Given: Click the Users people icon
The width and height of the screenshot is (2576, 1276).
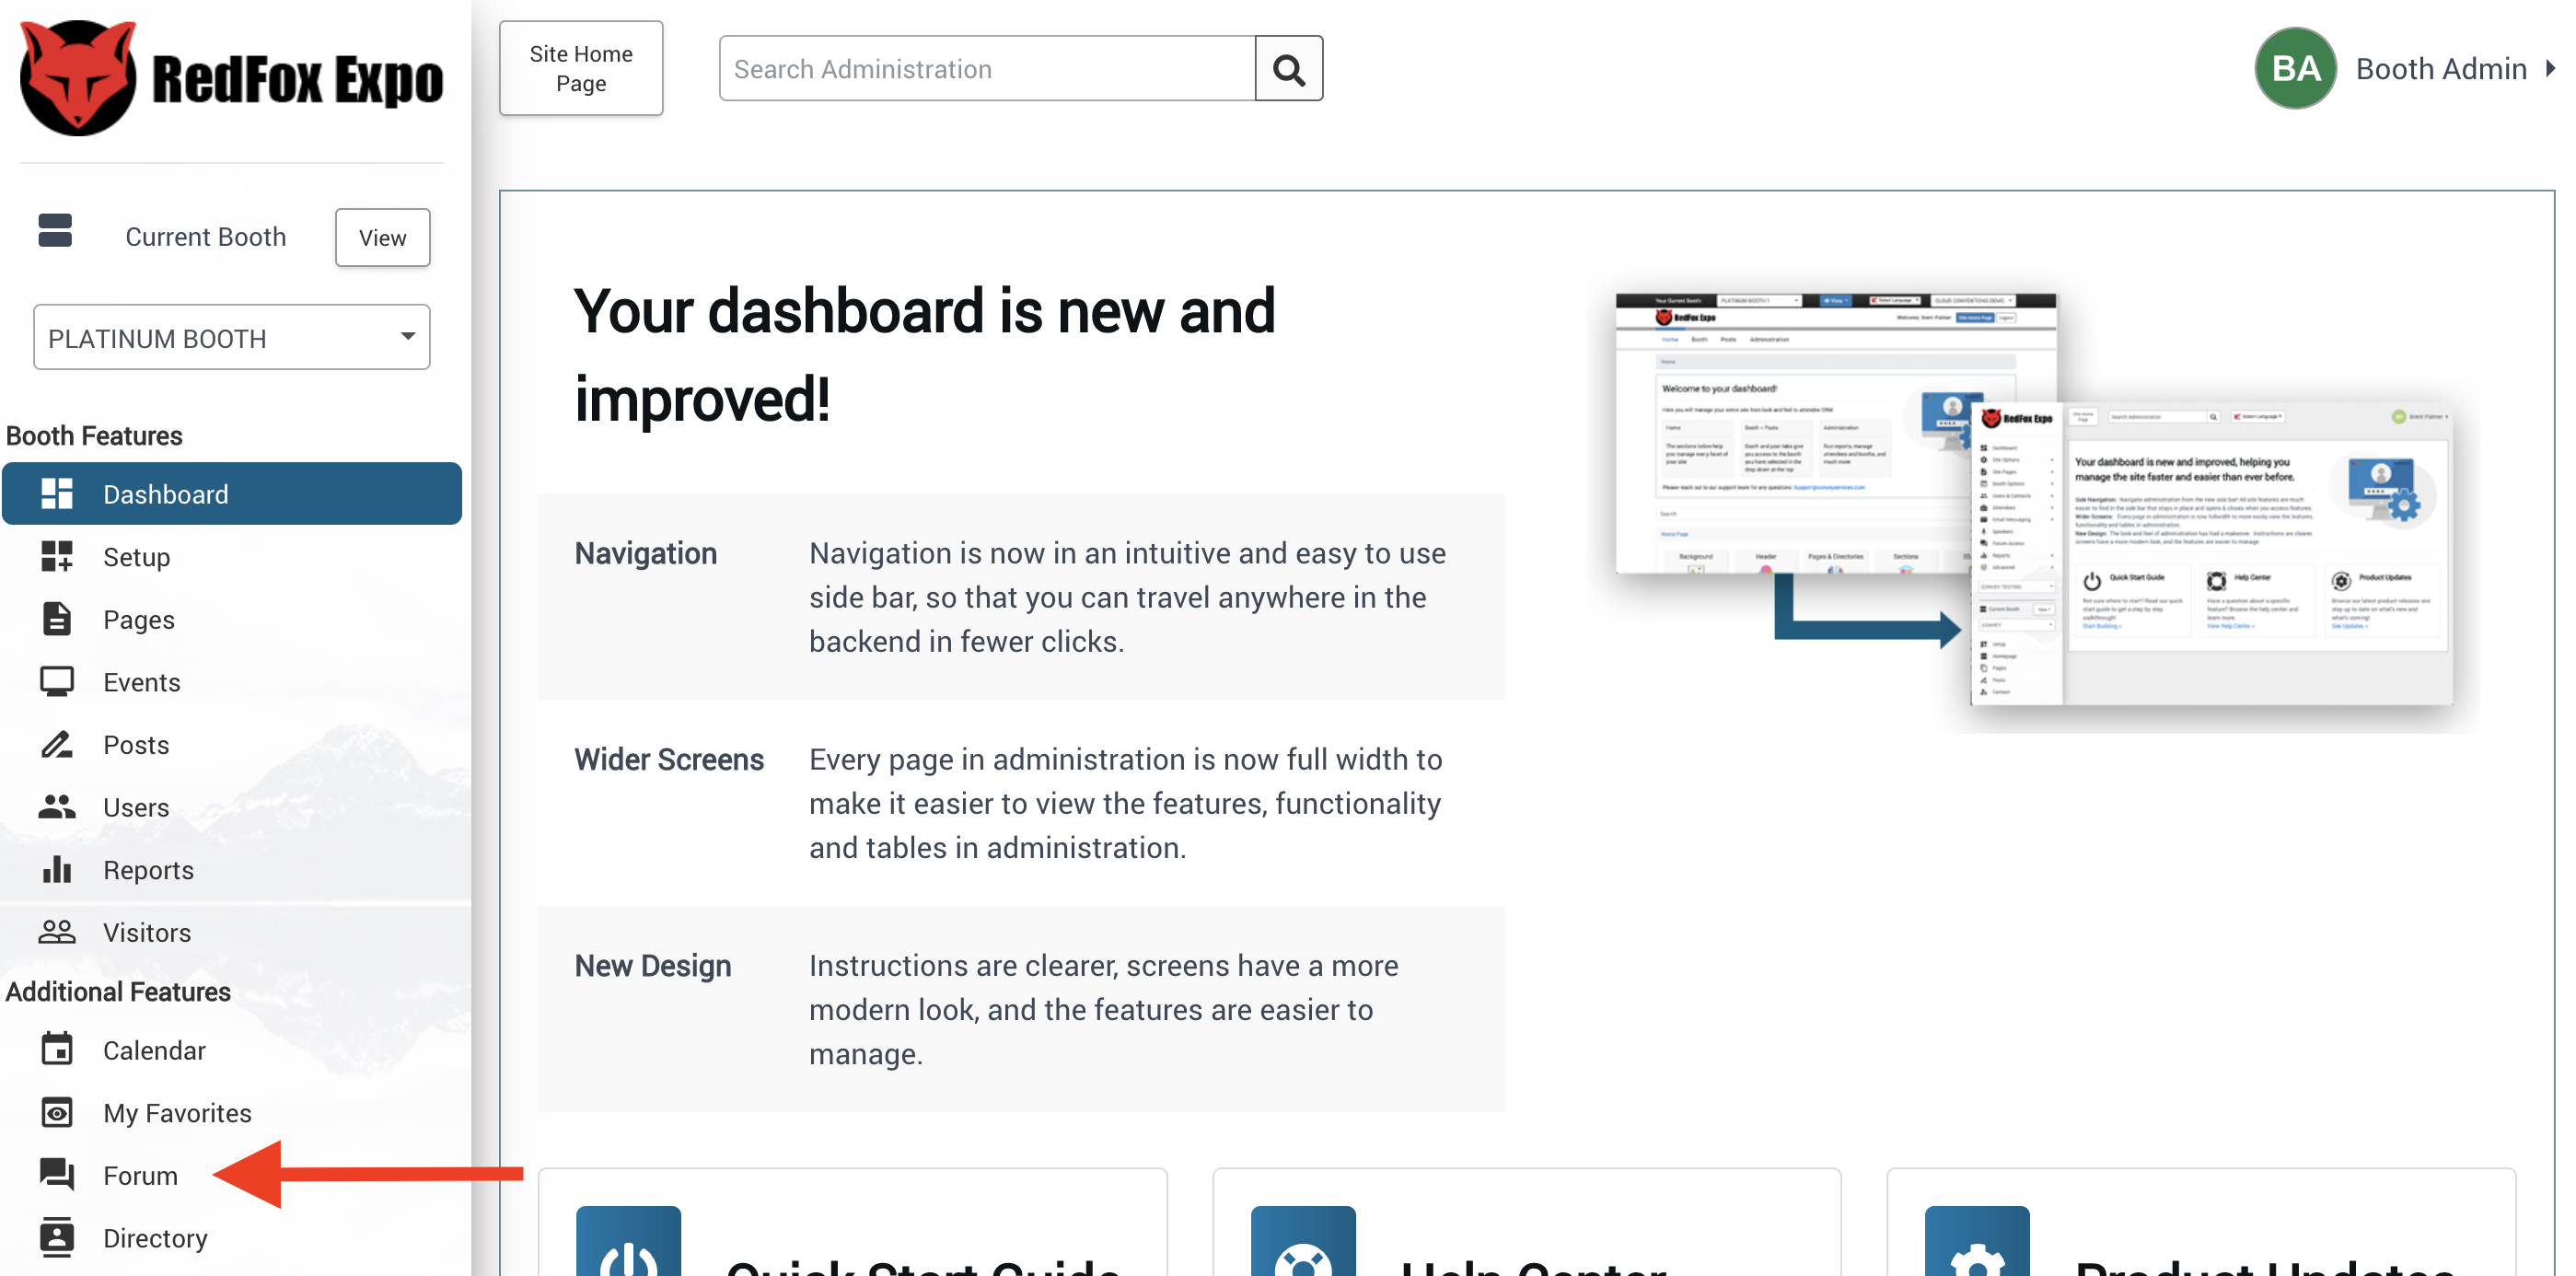Looking at the screenshot, I should click(x=57, y=806).
